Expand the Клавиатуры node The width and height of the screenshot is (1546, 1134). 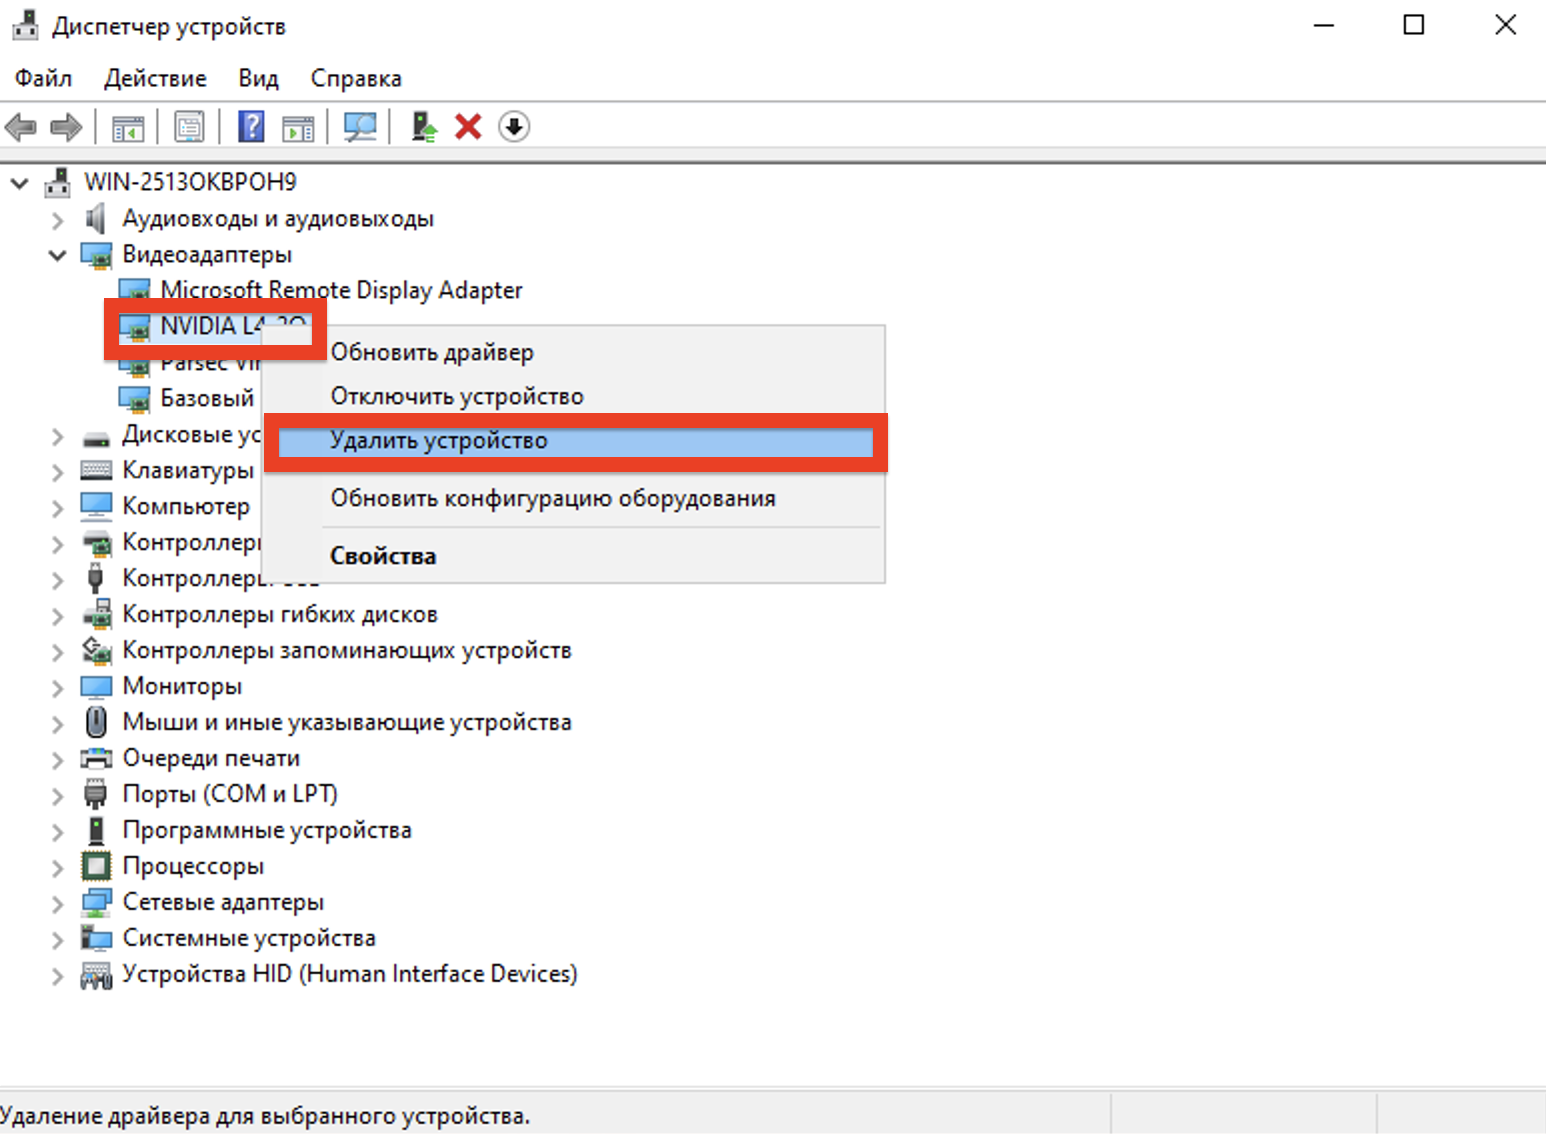[58, 471]
